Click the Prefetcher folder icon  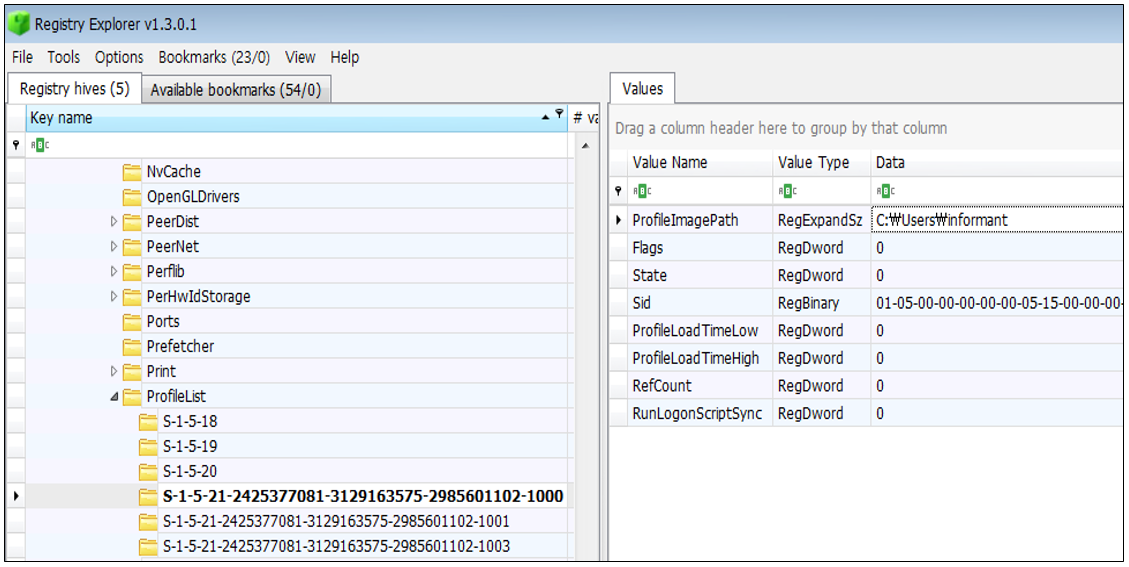pos(132,347)
